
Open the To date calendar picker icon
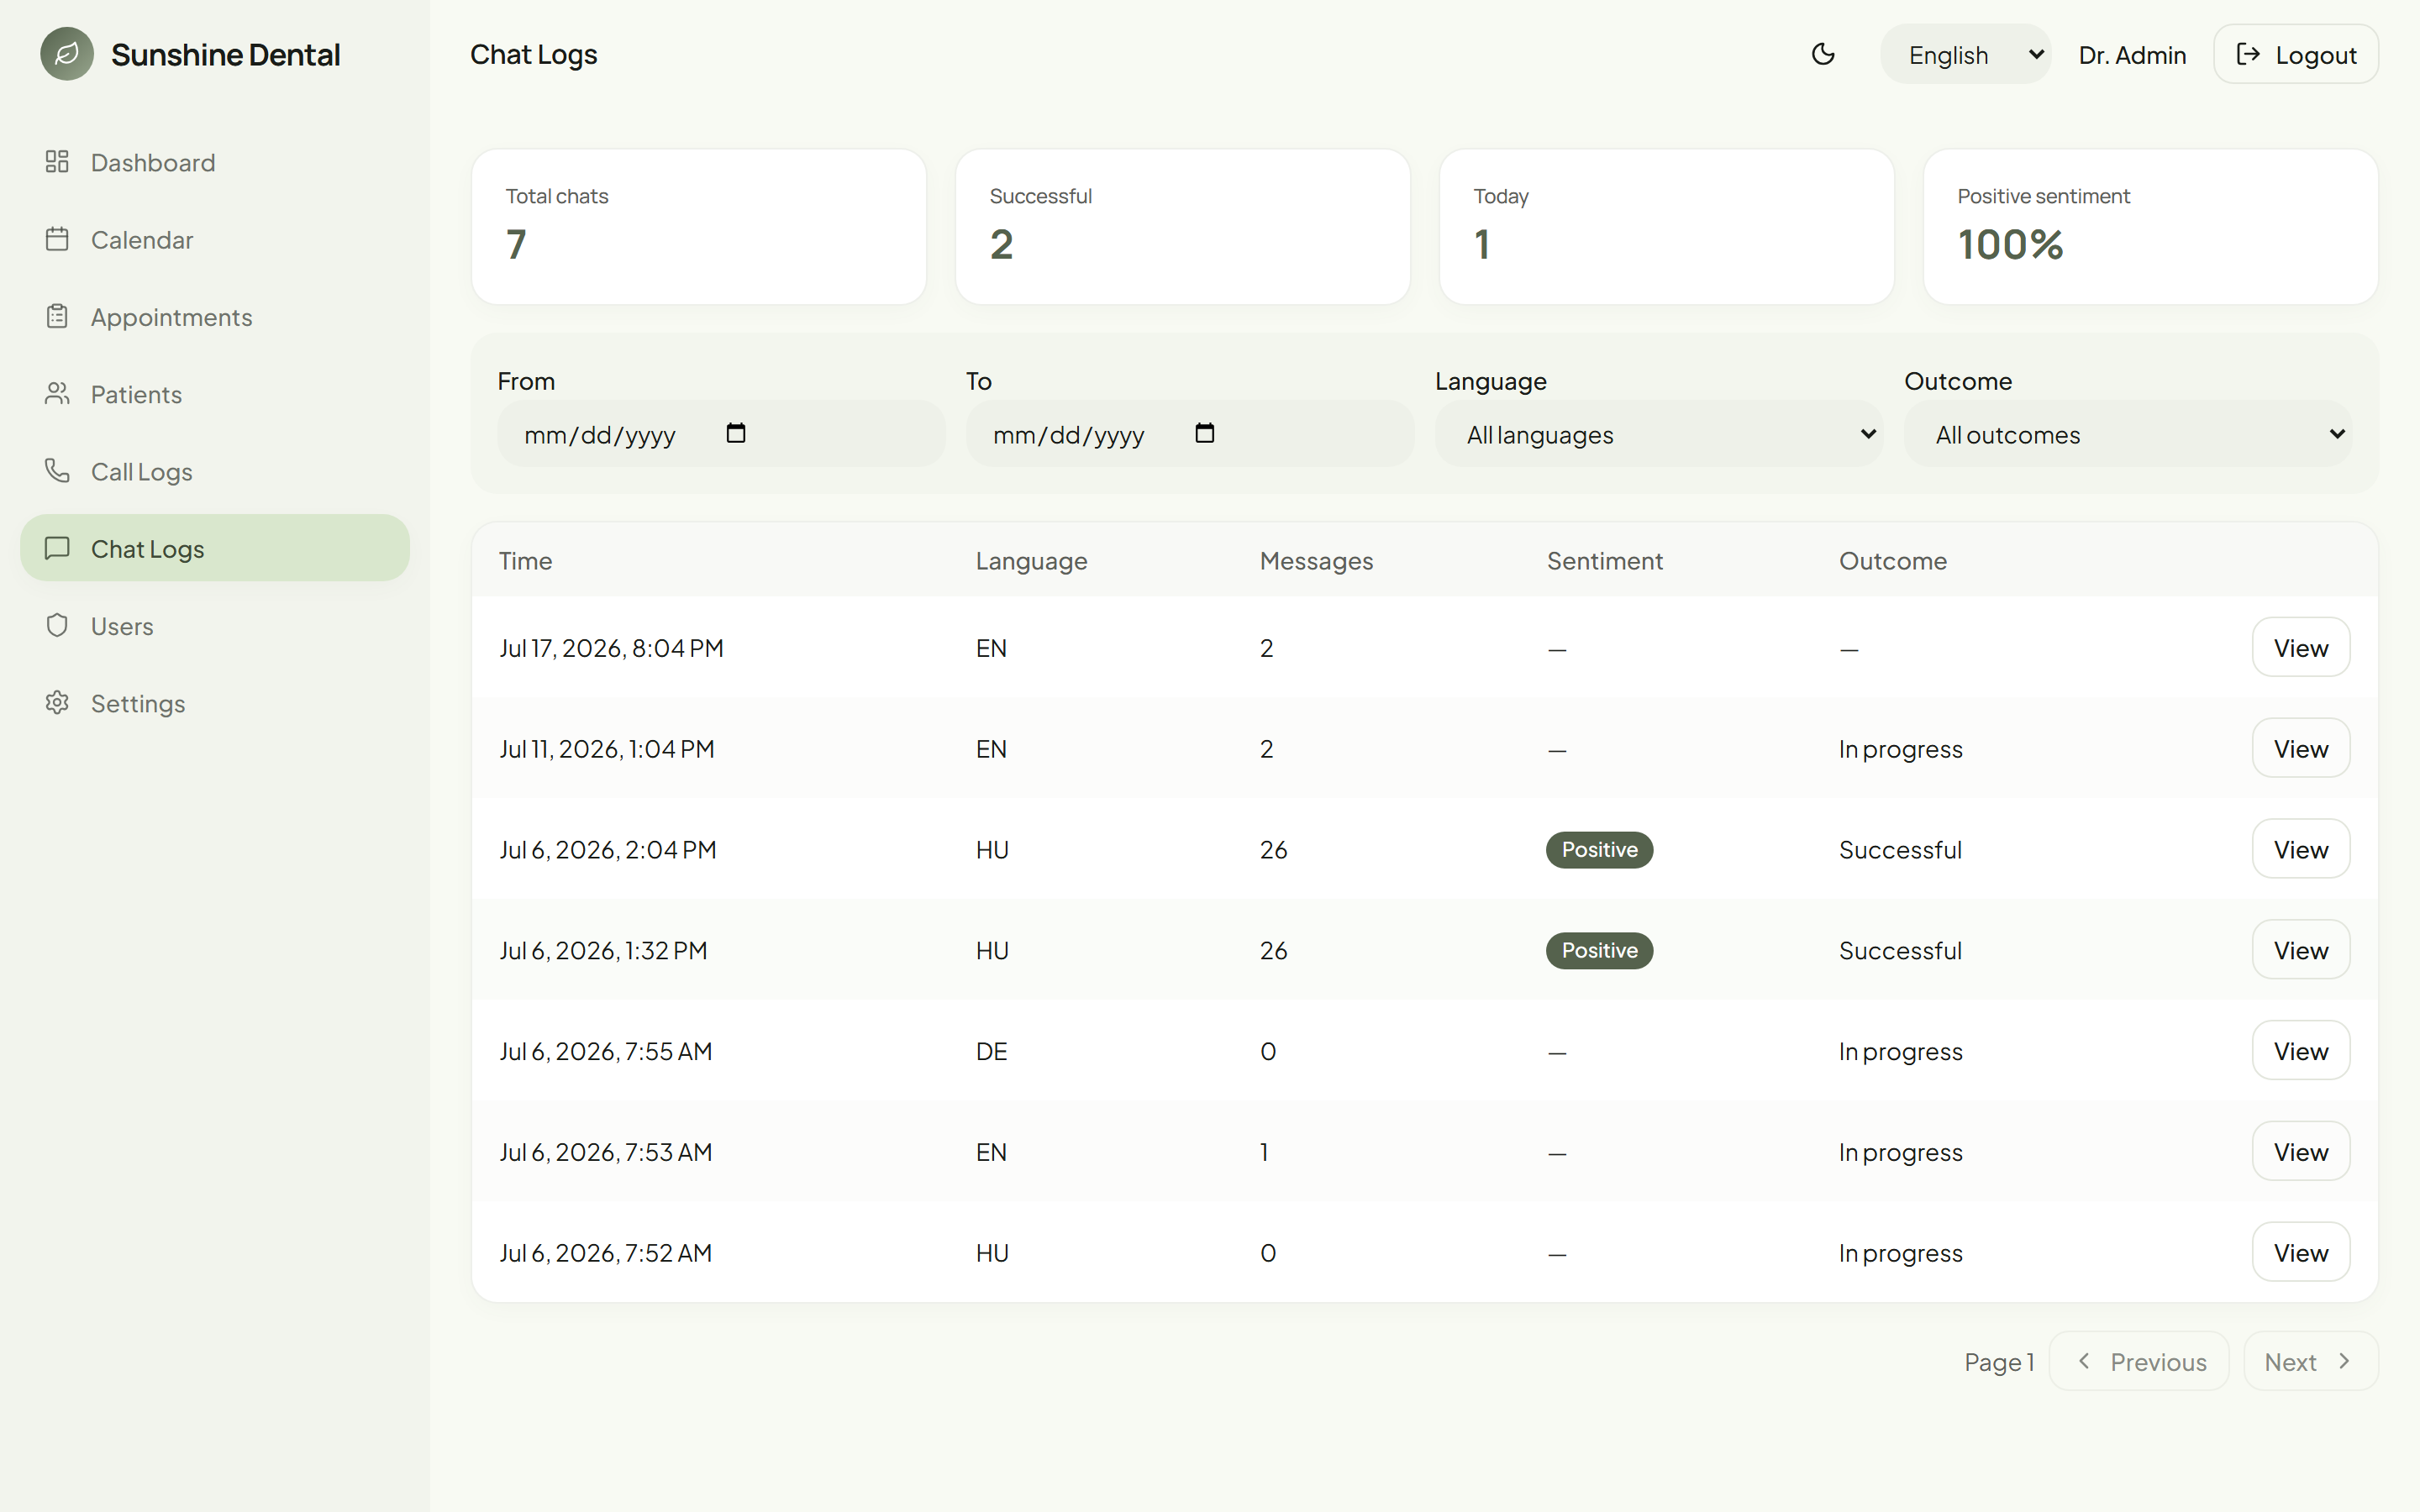1205,433
